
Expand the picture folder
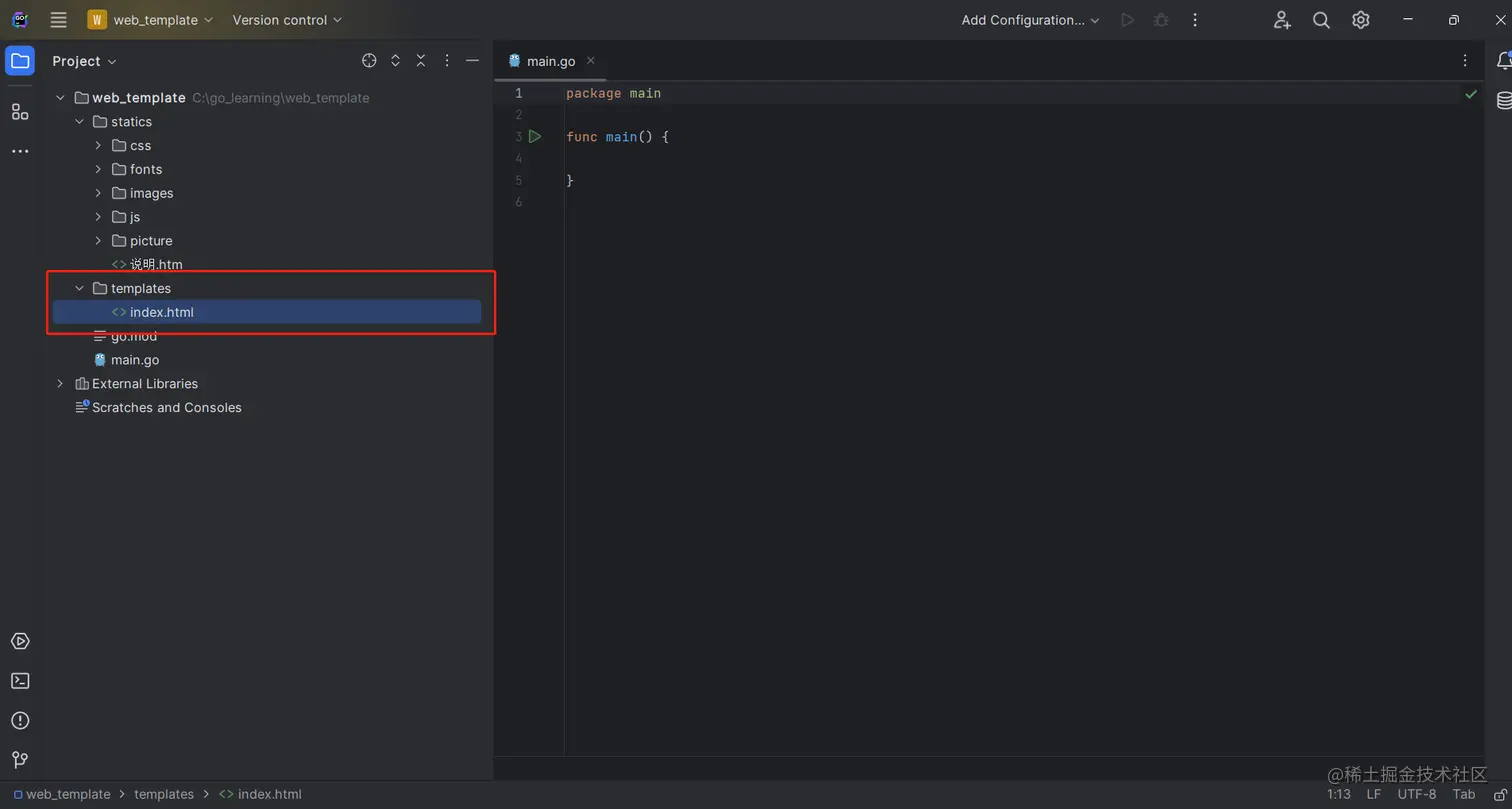[x=98, y=241]
